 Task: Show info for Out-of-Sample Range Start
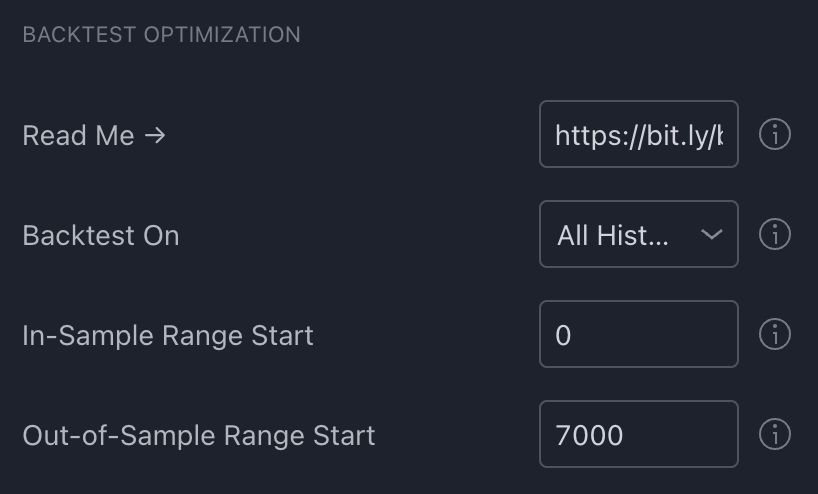tap(775, 435)
